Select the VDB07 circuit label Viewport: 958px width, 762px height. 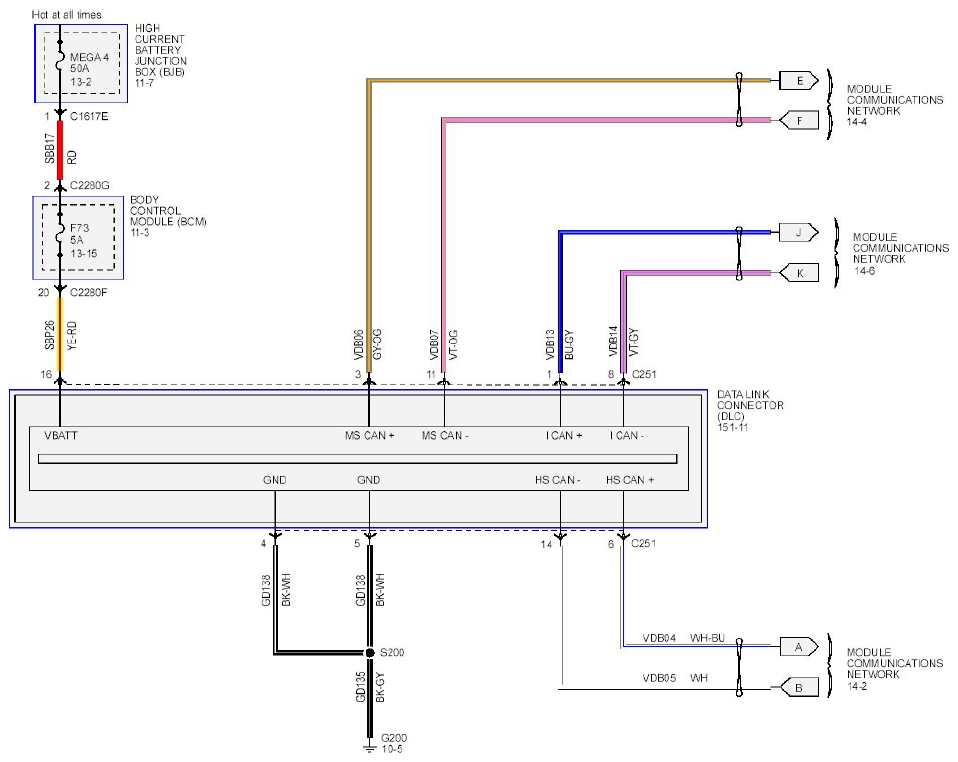tap(434, 345)
